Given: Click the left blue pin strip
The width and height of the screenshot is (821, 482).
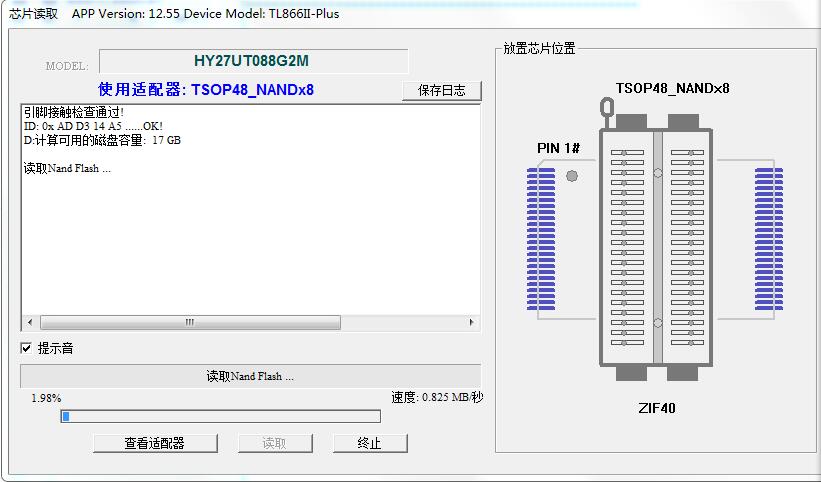Looking at the screenshot, I should click(541, 238).
